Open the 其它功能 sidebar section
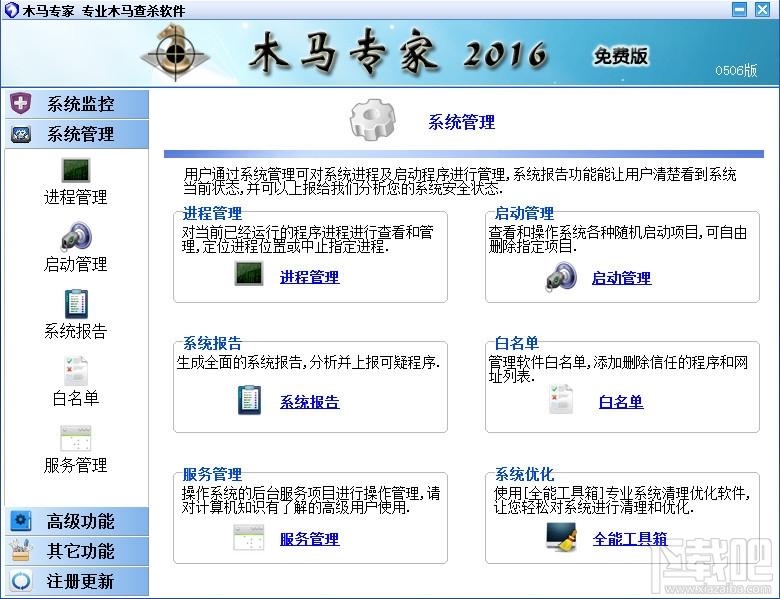Image resolution: width=780 pixels, height=599 pixels. (x=77, y=551)
